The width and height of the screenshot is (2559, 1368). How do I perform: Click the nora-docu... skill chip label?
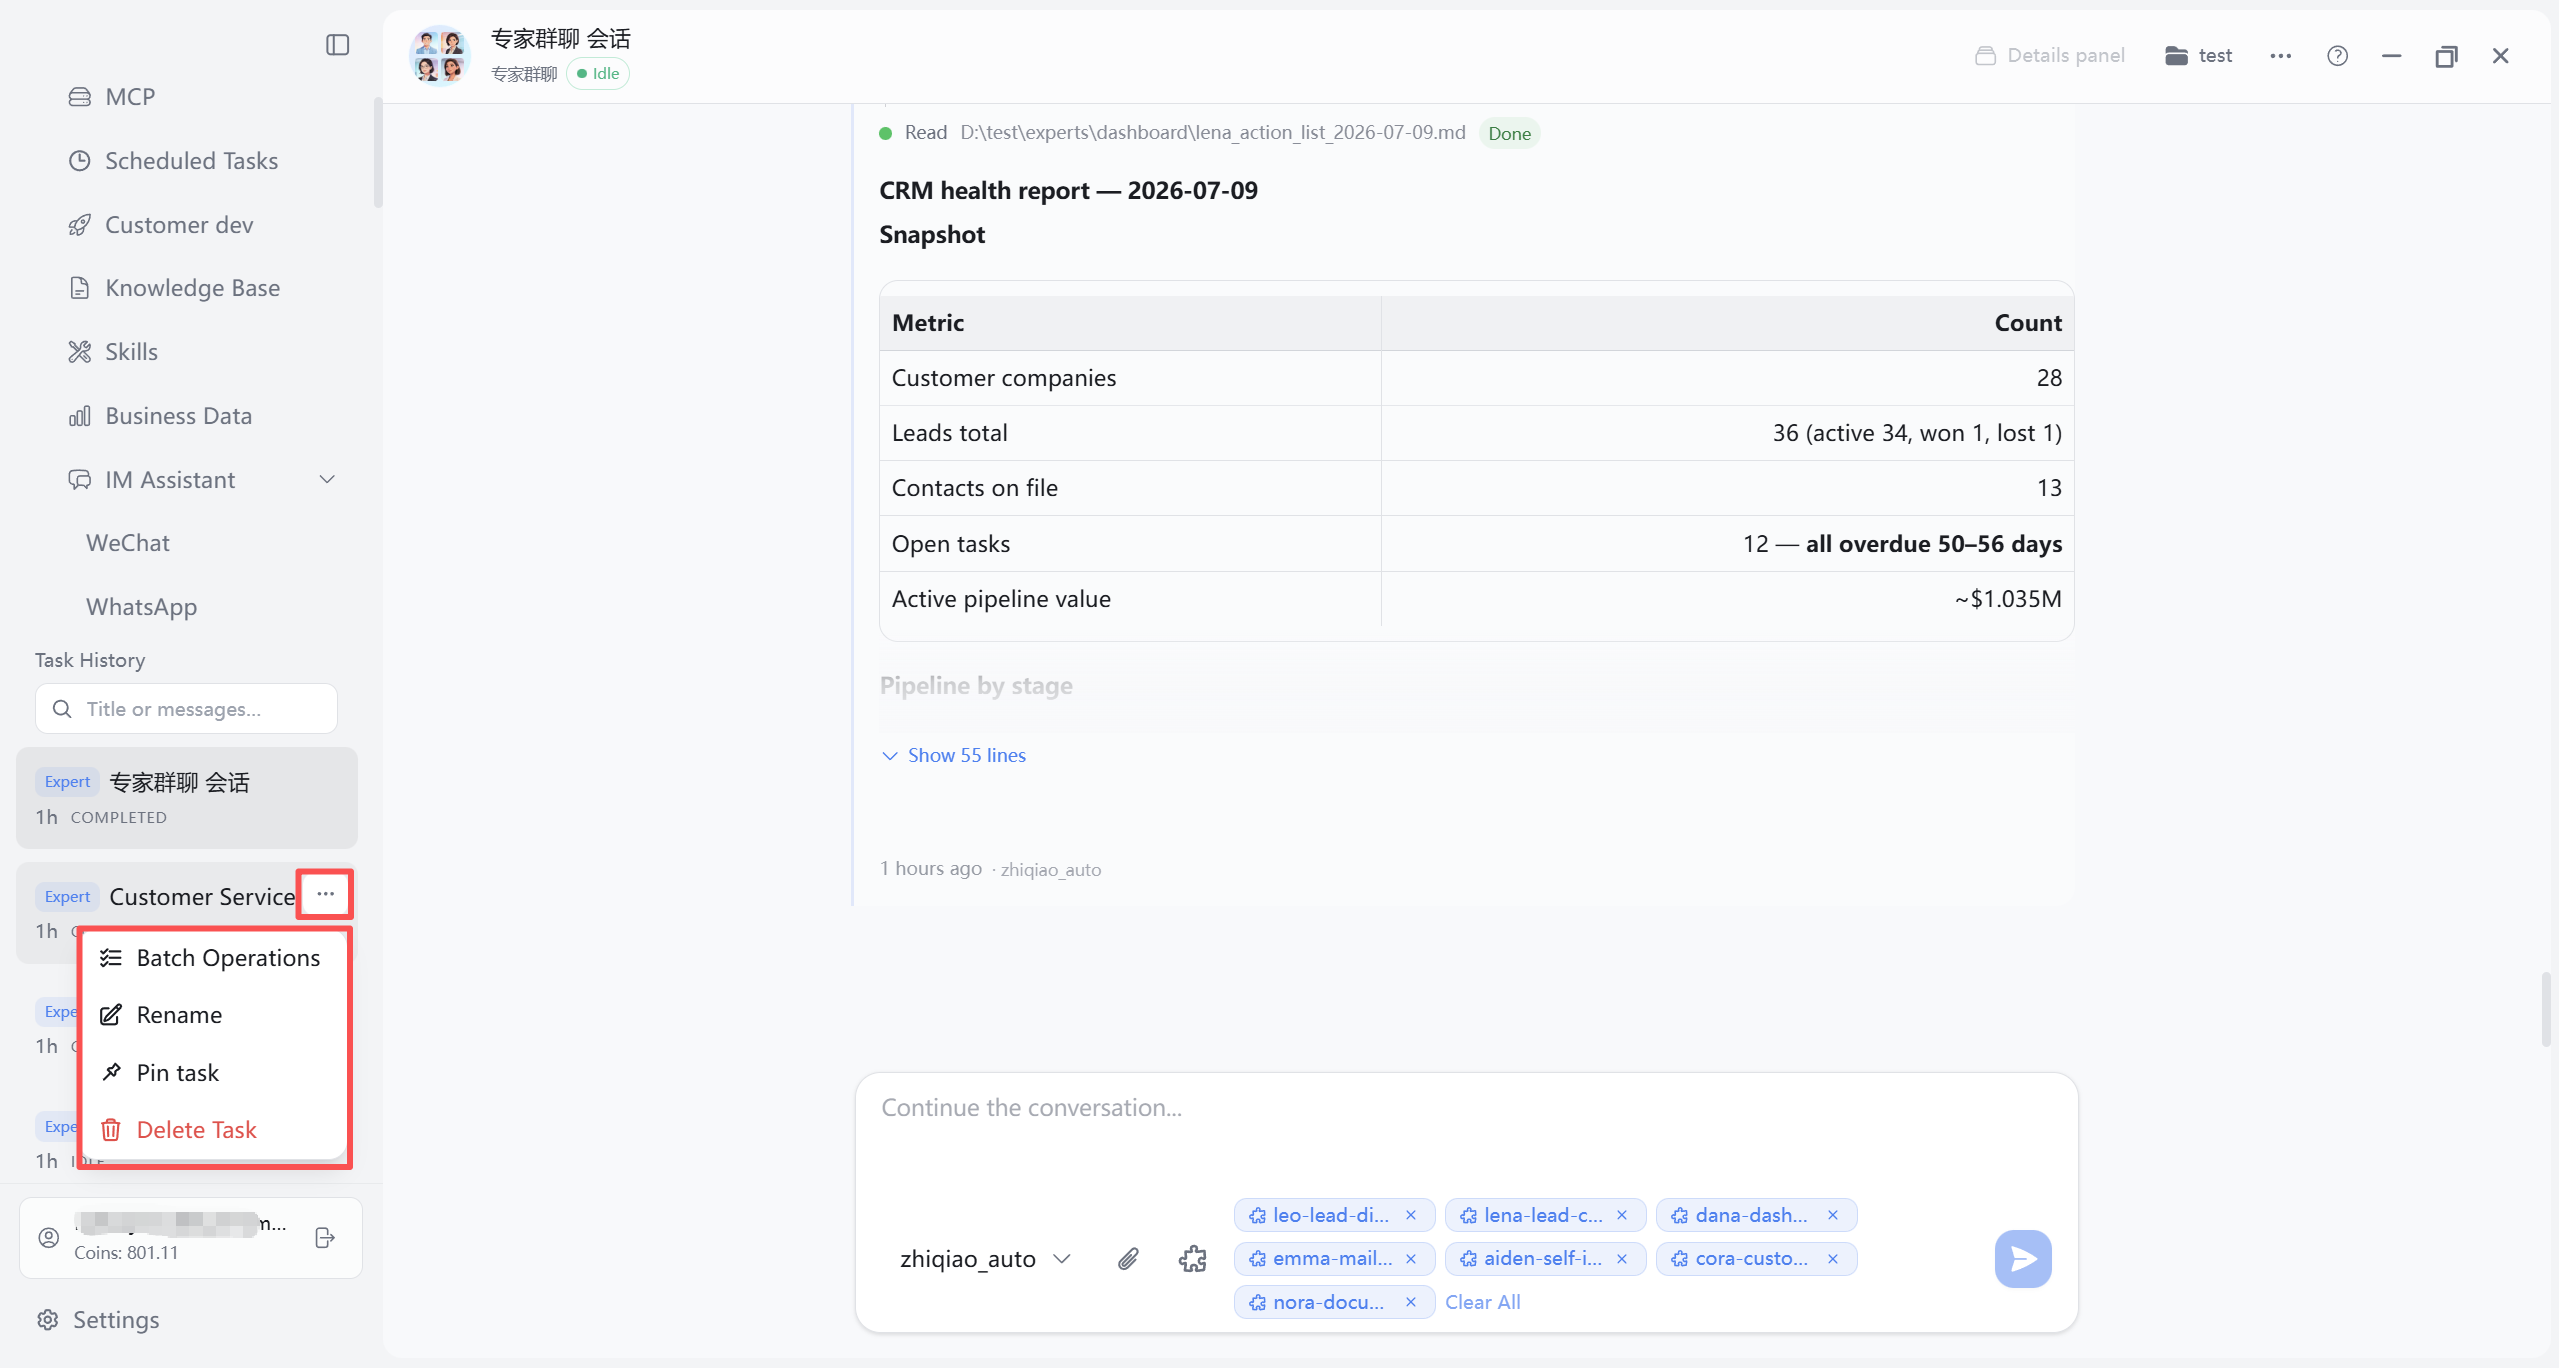pyautogui.click(x=1328, y=1302)
